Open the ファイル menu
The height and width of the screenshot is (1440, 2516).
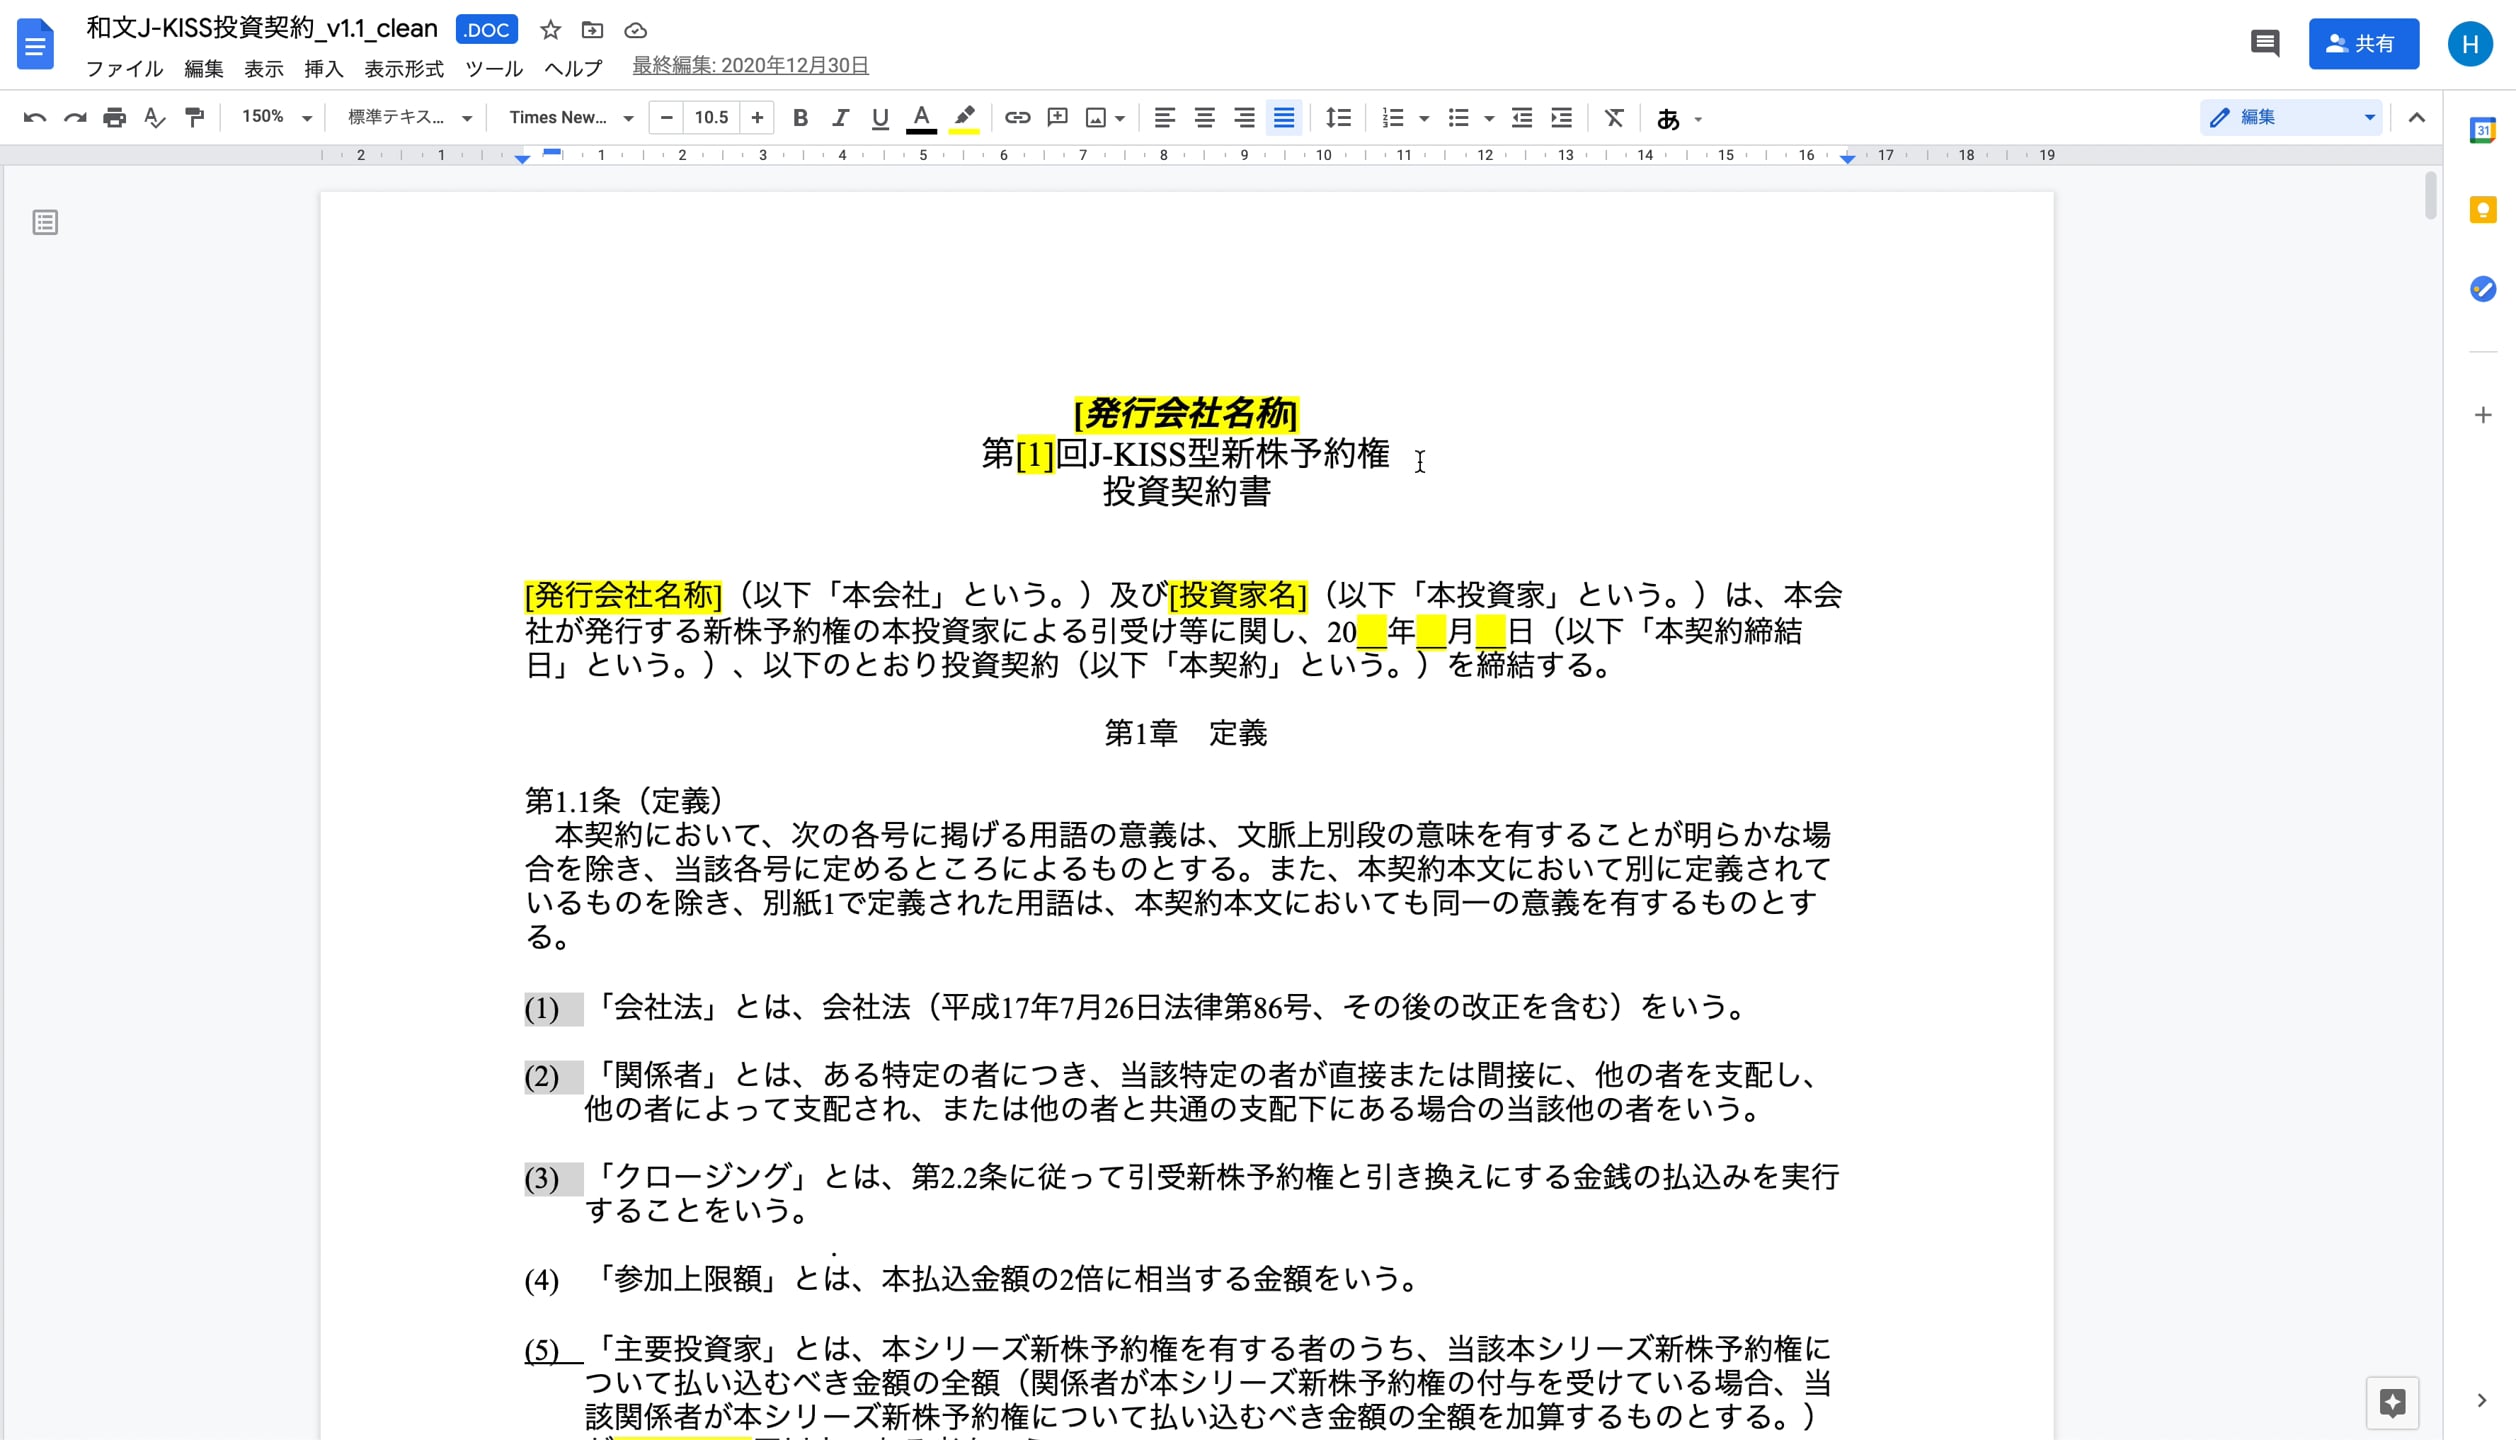tap(124, 68)
